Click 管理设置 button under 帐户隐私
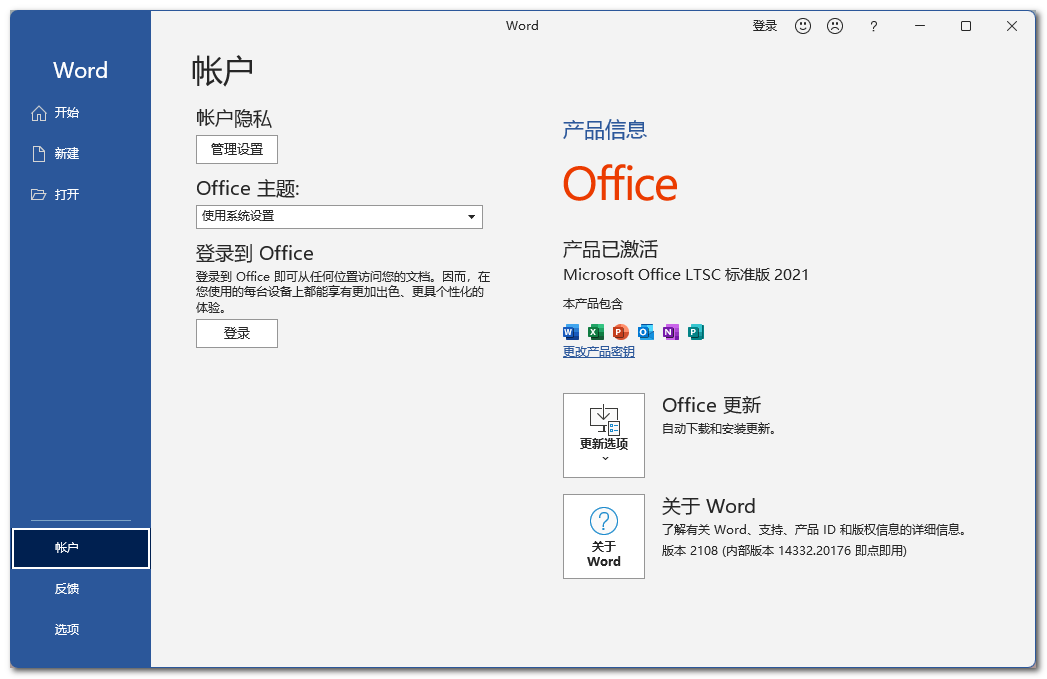This screenshot has height=679, width=1047. (x=237, y=150)
